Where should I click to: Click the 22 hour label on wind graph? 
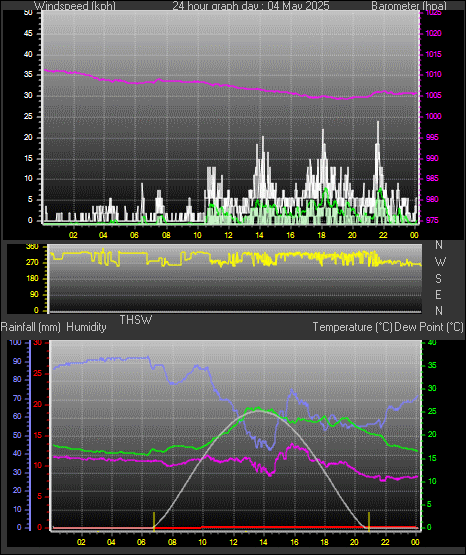(x=383, y=235)
